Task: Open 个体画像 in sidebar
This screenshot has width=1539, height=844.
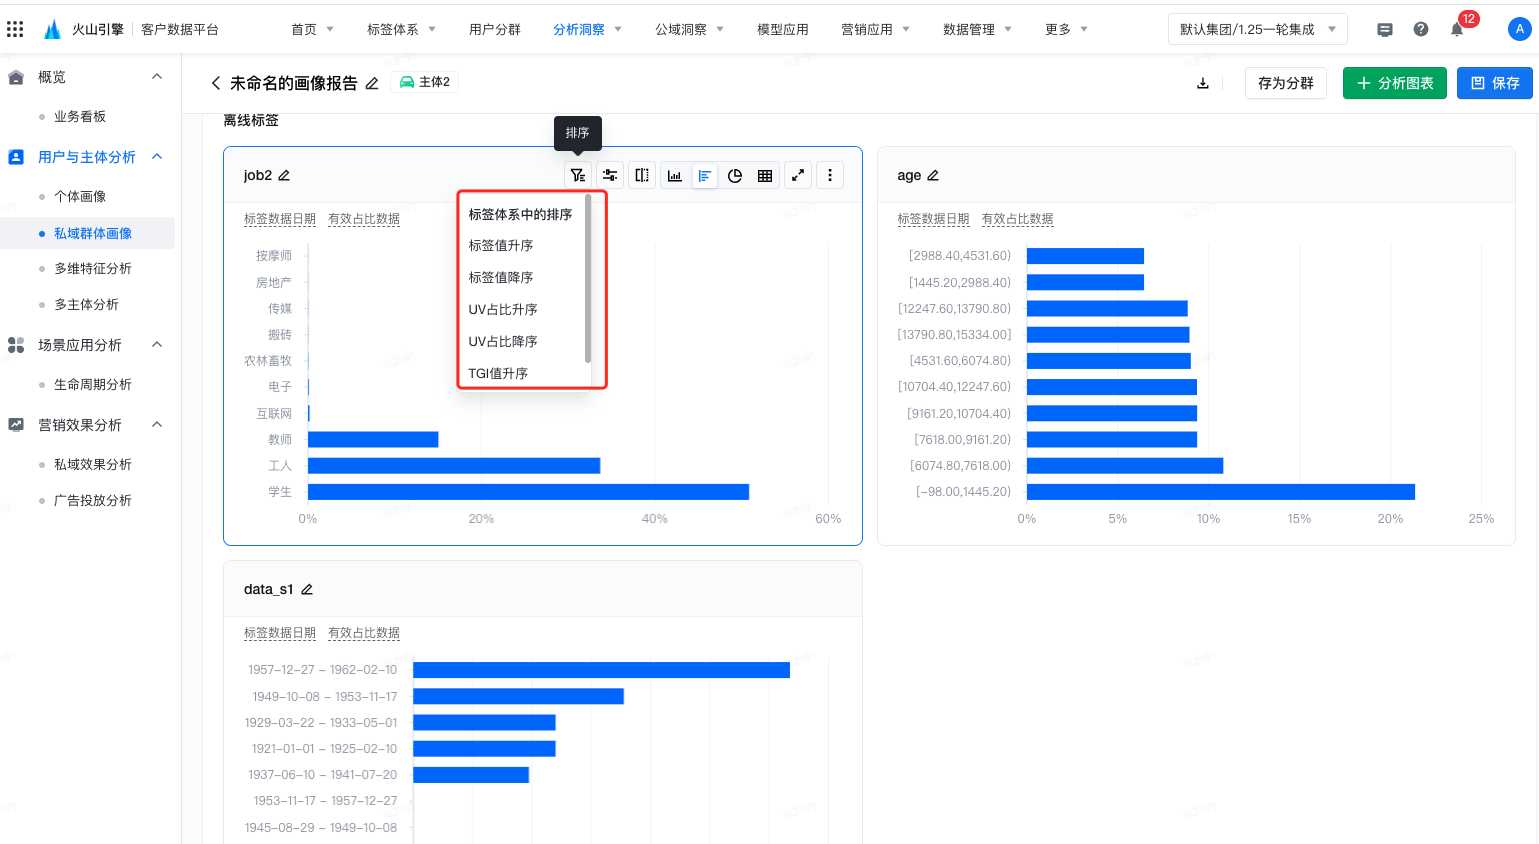Action: (x=80, y=197)
